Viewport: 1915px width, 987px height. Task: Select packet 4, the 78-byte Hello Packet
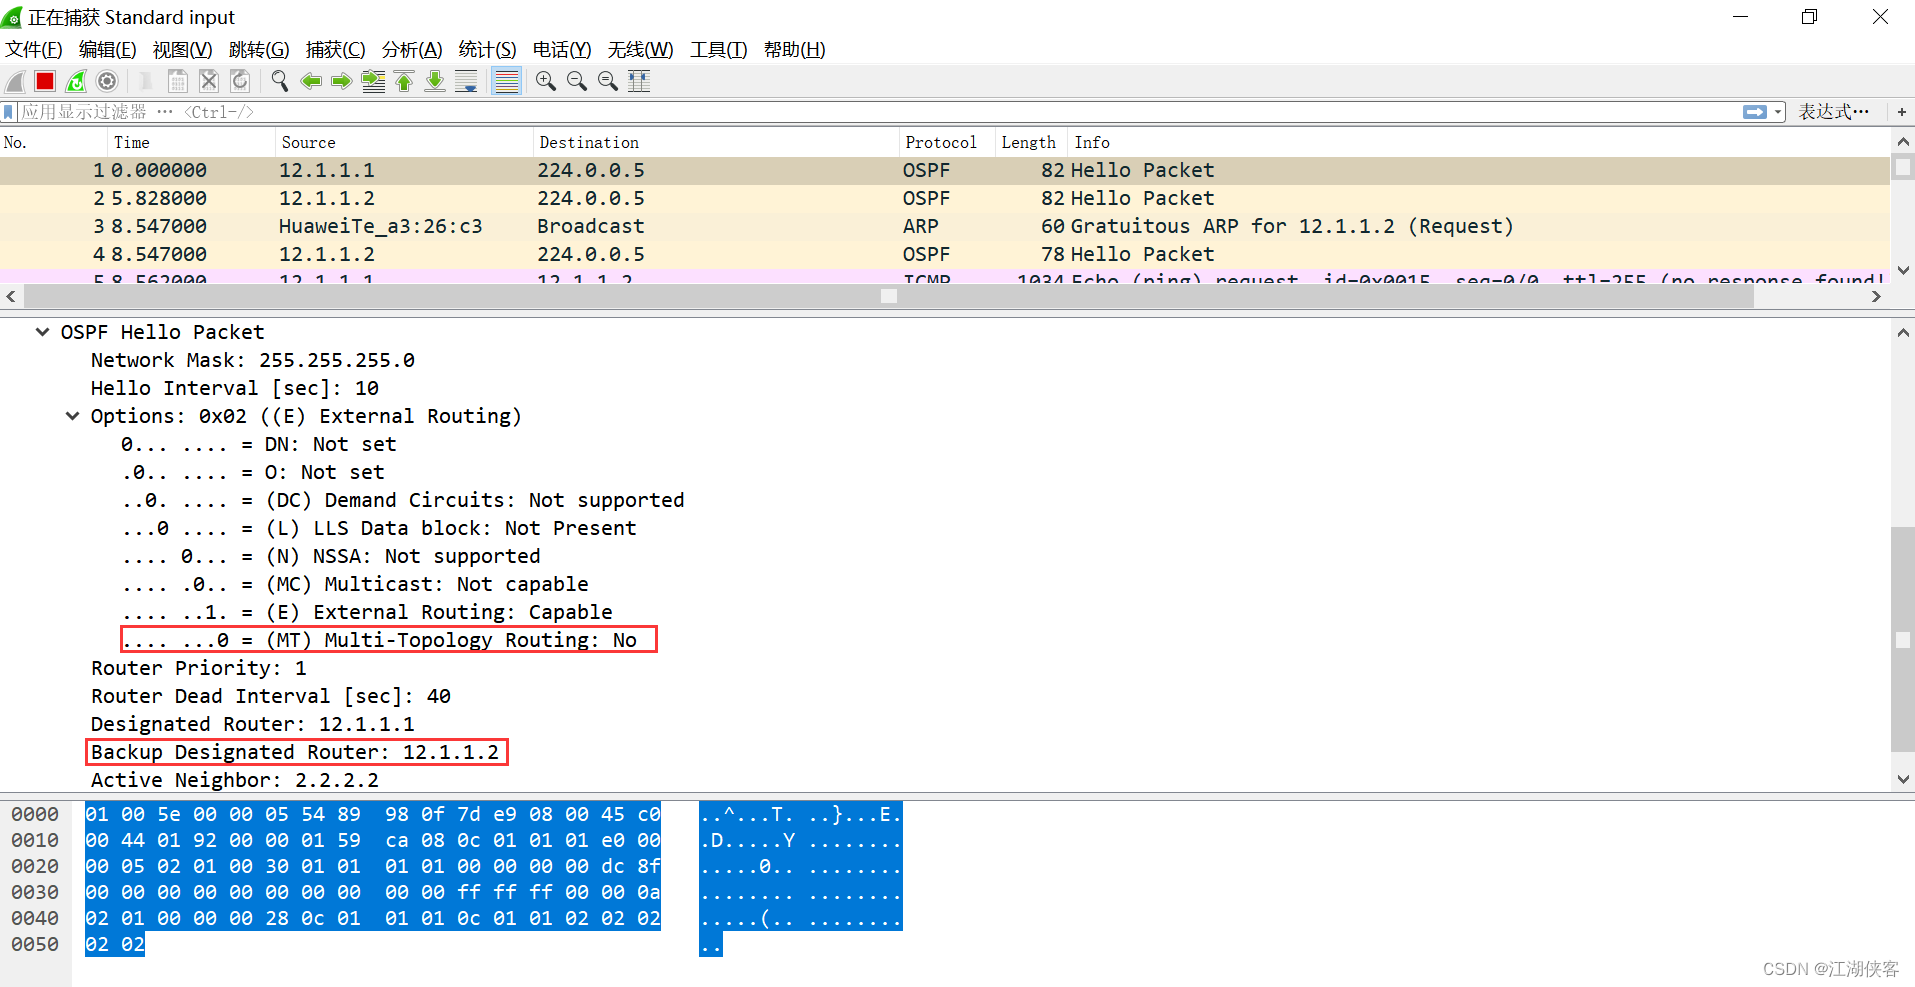(945, 255)
